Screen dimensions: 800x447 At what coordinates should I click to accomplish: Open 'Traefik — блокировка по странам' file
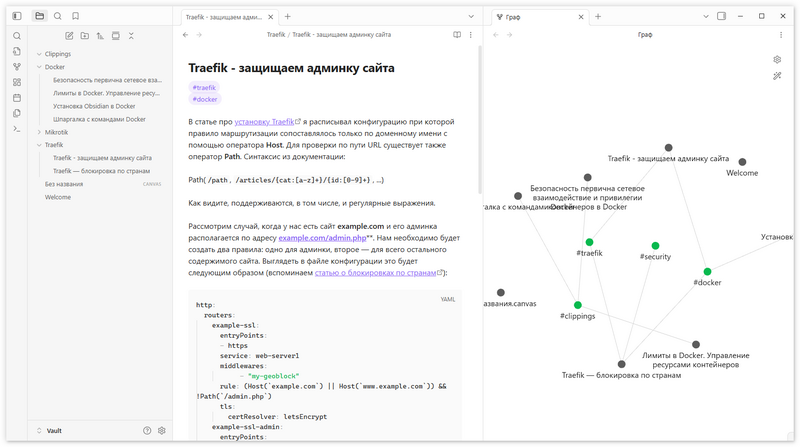coord(103,171)
